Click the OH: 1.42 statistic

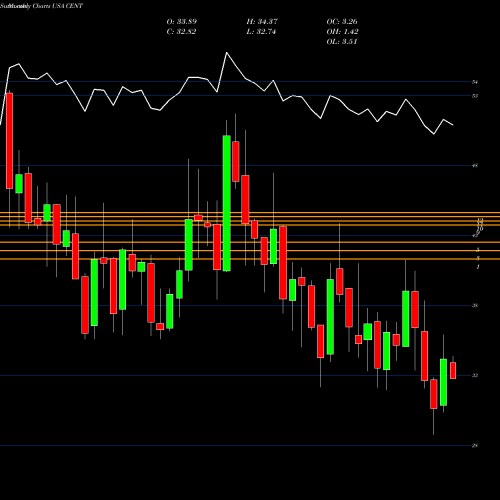[x=342, y=32]
